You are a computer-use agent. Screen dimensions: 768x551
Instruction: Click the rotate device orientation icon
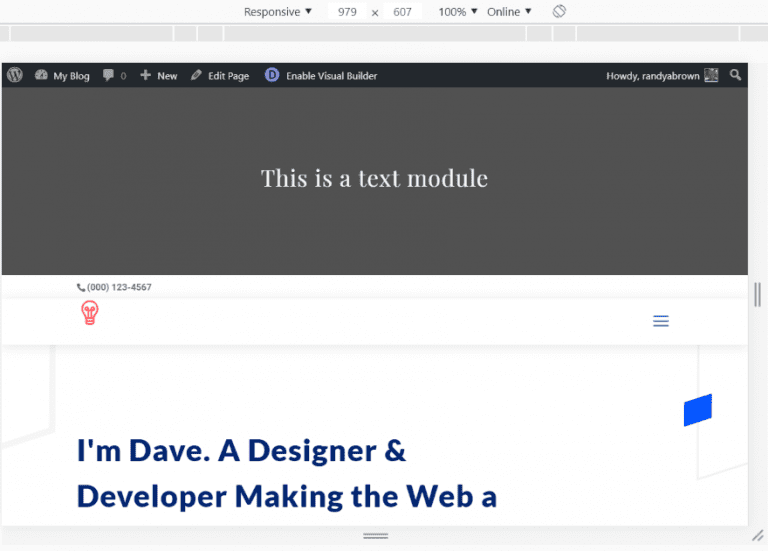pos(560,11)
